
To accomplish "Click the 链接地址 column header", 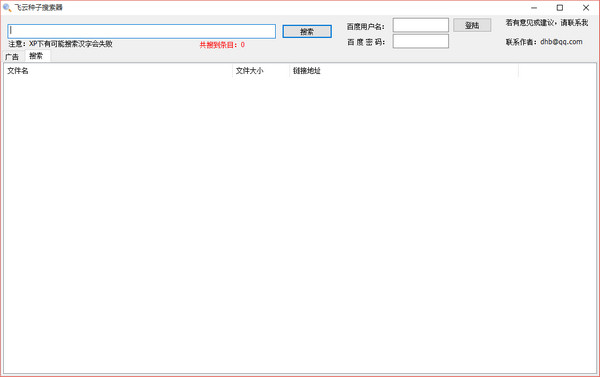I will pos(404,71).
